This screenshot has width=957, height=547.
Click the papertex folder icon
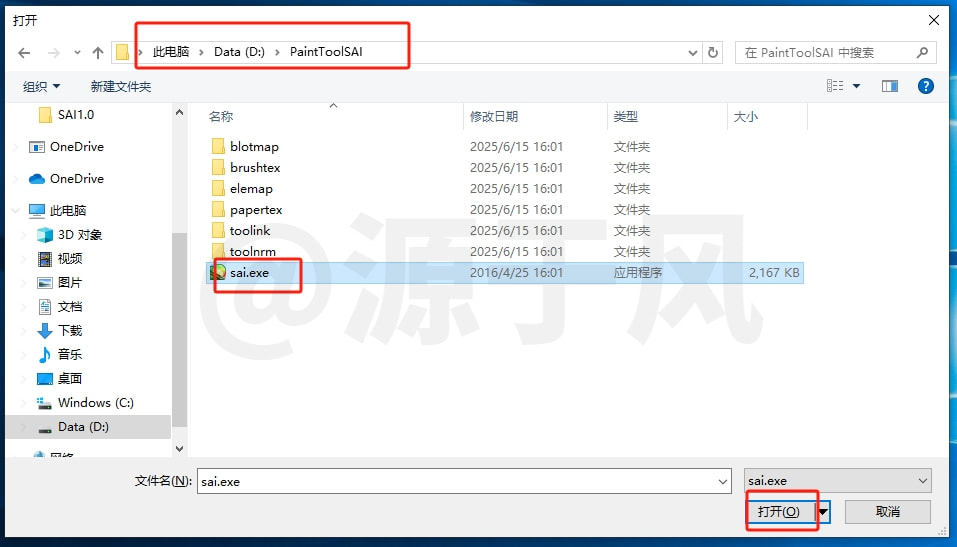[218, 209]
